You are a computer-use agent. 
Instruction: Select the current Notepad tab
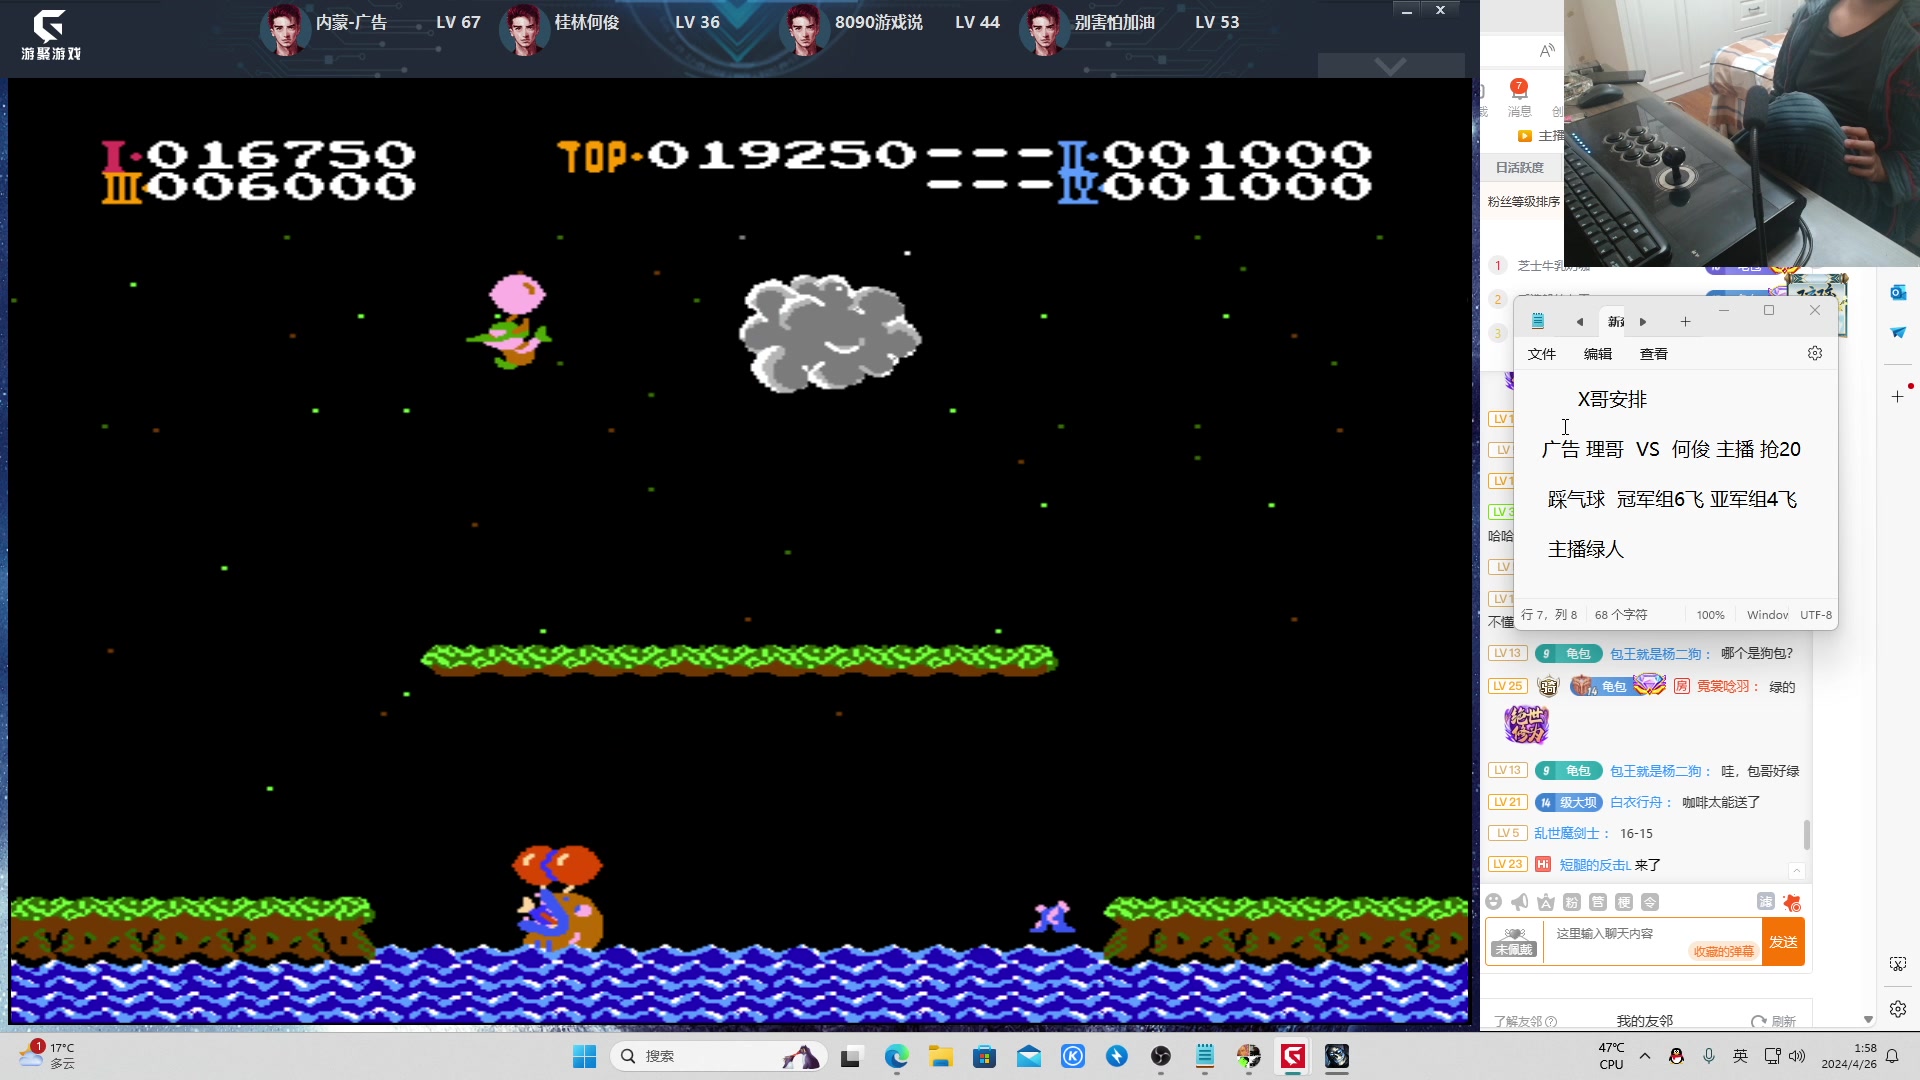[x=1616, y=322]
